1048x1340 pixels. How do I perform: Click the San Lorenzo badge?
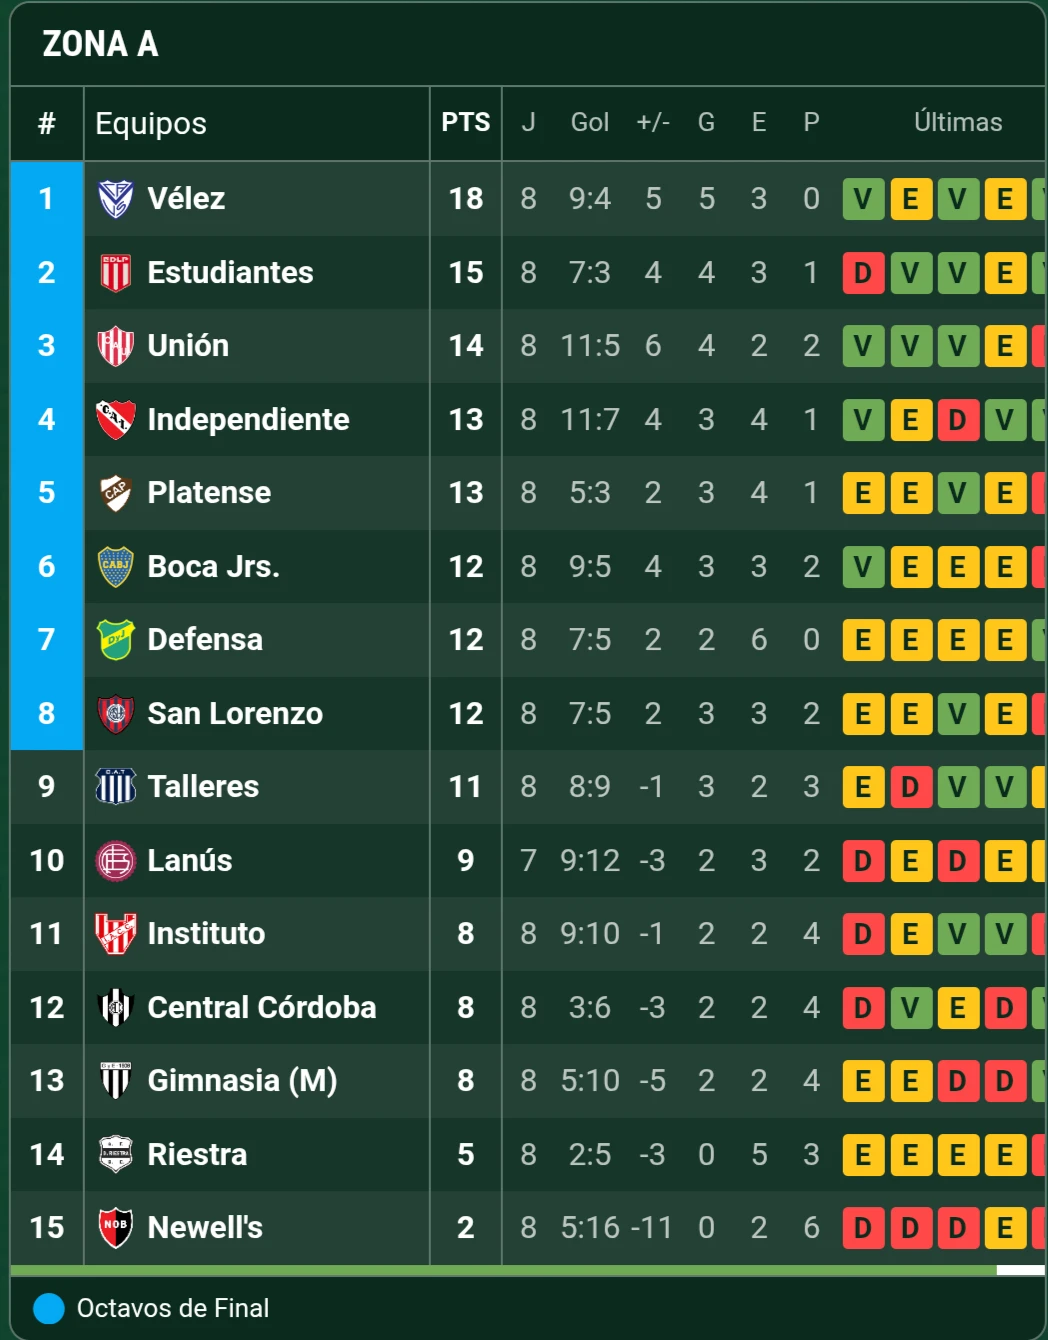pos(115,714)
